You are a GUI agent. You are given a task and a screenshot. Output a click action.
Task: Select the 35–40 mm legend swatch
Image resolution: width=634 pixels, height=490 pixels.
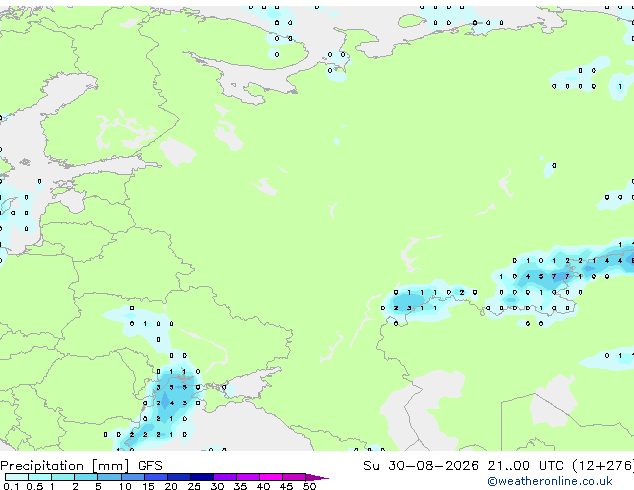pos(247,477)
